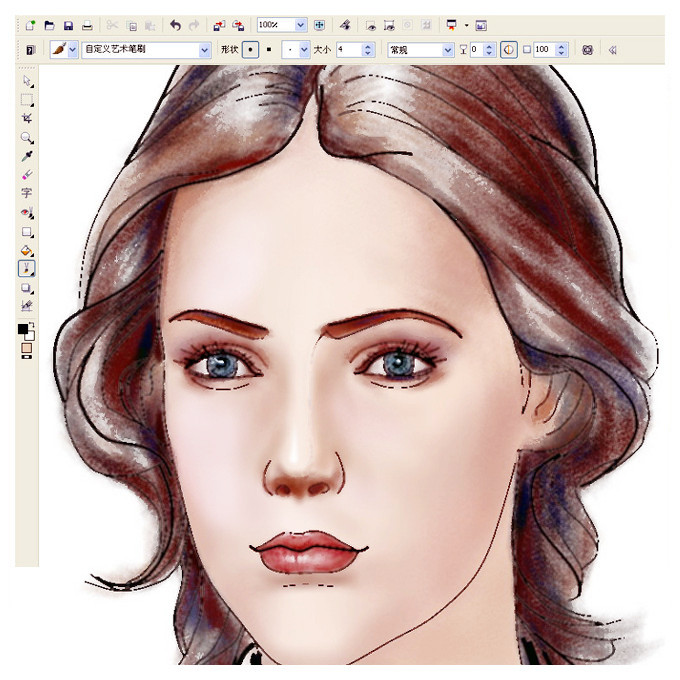Click the feather value field showing 100
The height and width of the screenshot is (680, 680).
pos(544,50)
